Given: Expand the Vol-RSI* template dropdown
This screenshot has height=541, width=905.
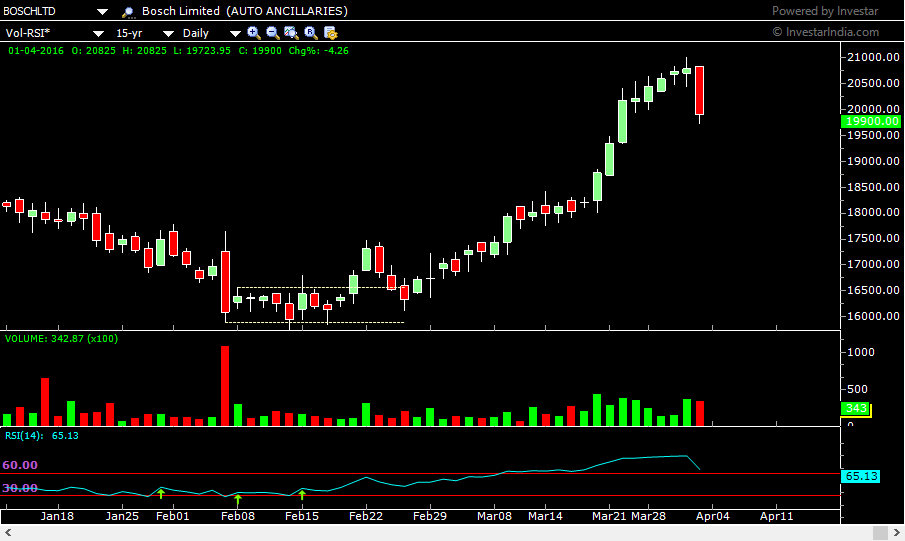Looking at the screenshot, I should pyautogui.click(x=99, y=33).
